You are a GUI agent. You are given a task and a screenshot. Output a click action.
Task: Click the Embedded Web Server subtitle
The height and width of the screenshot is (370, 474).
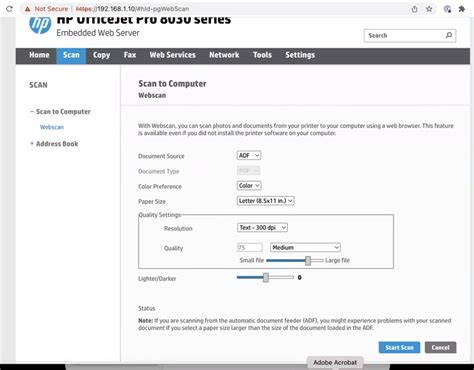tap(98, 33)
